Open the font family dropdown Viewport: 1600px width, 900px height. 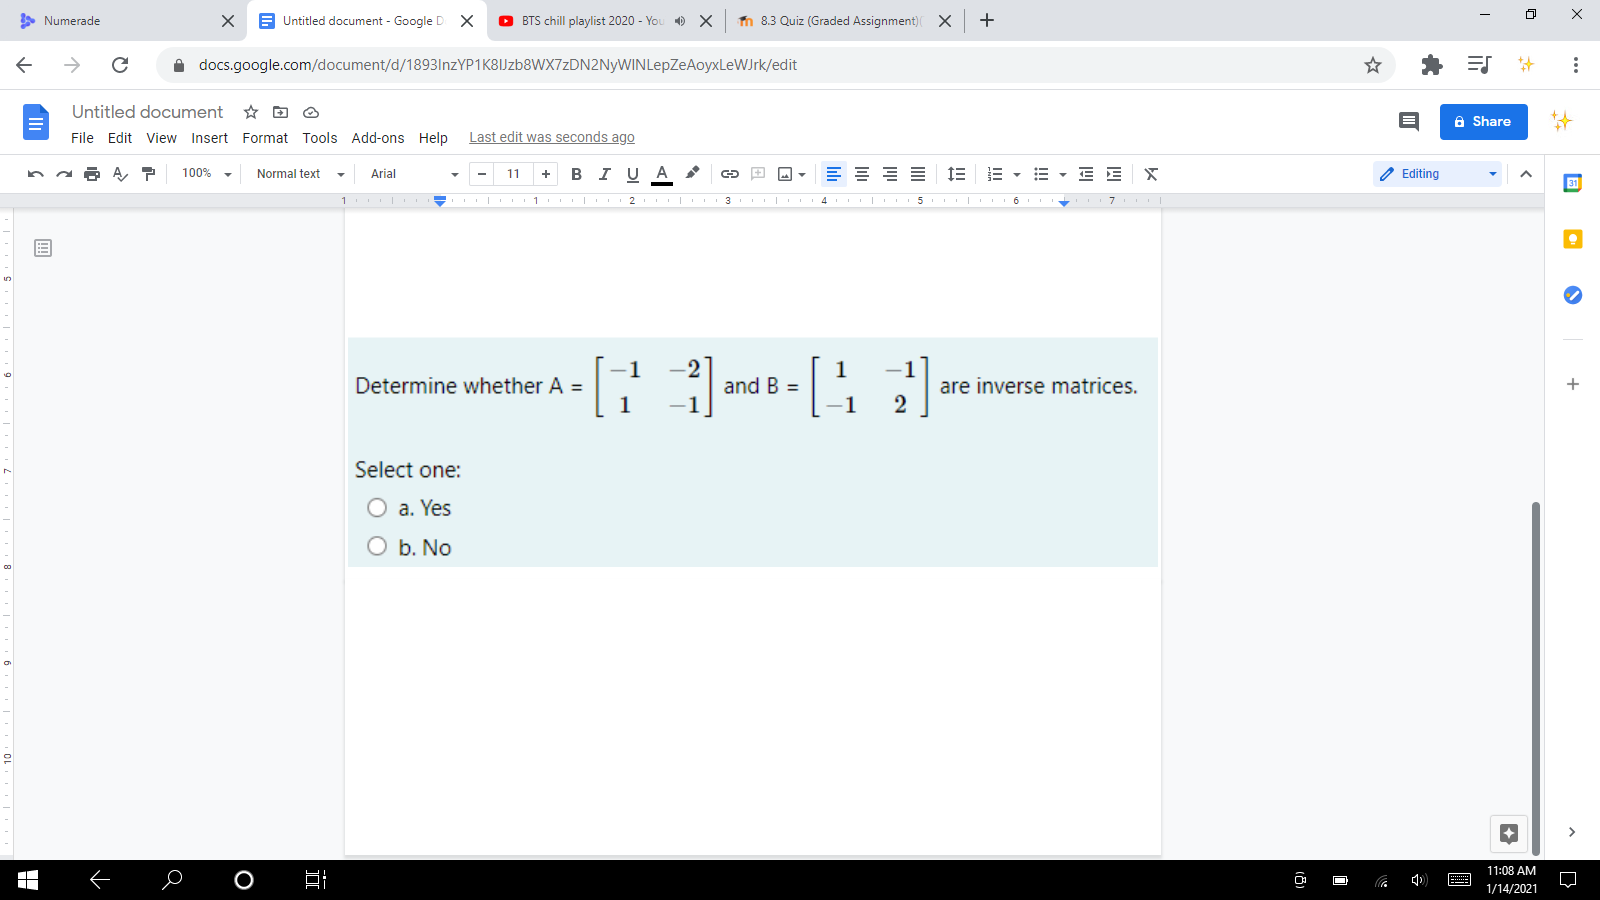(410, 174)
